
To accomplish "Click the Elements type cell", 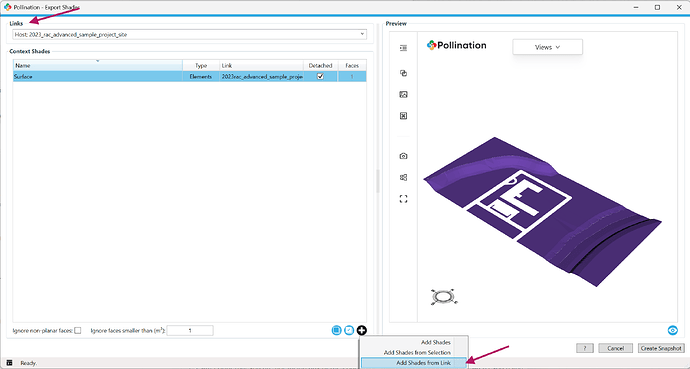I will (x=201, y=77).
